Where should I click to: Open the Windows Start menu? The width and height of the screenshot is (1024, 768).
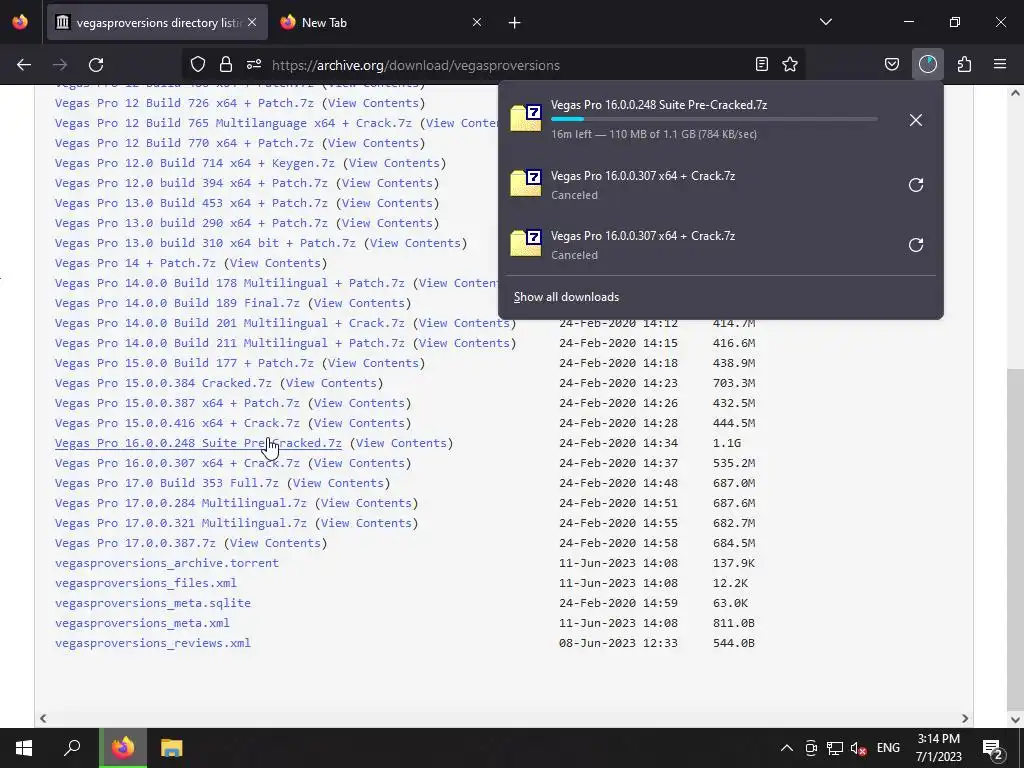tap(24, 748)
